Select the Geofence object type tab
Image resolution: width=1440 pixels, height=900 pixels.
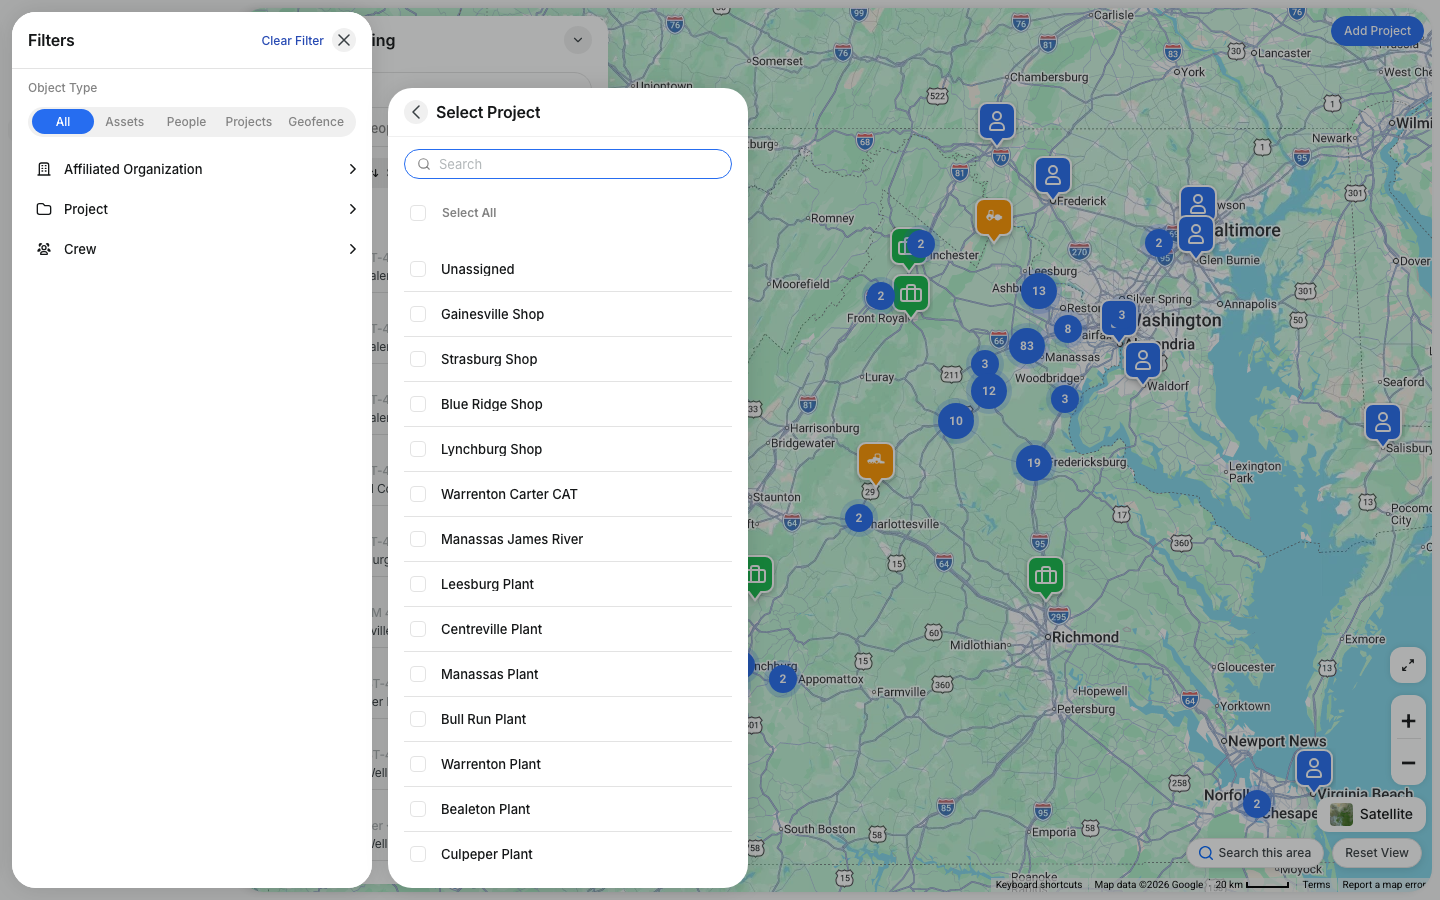coord(316,122)
